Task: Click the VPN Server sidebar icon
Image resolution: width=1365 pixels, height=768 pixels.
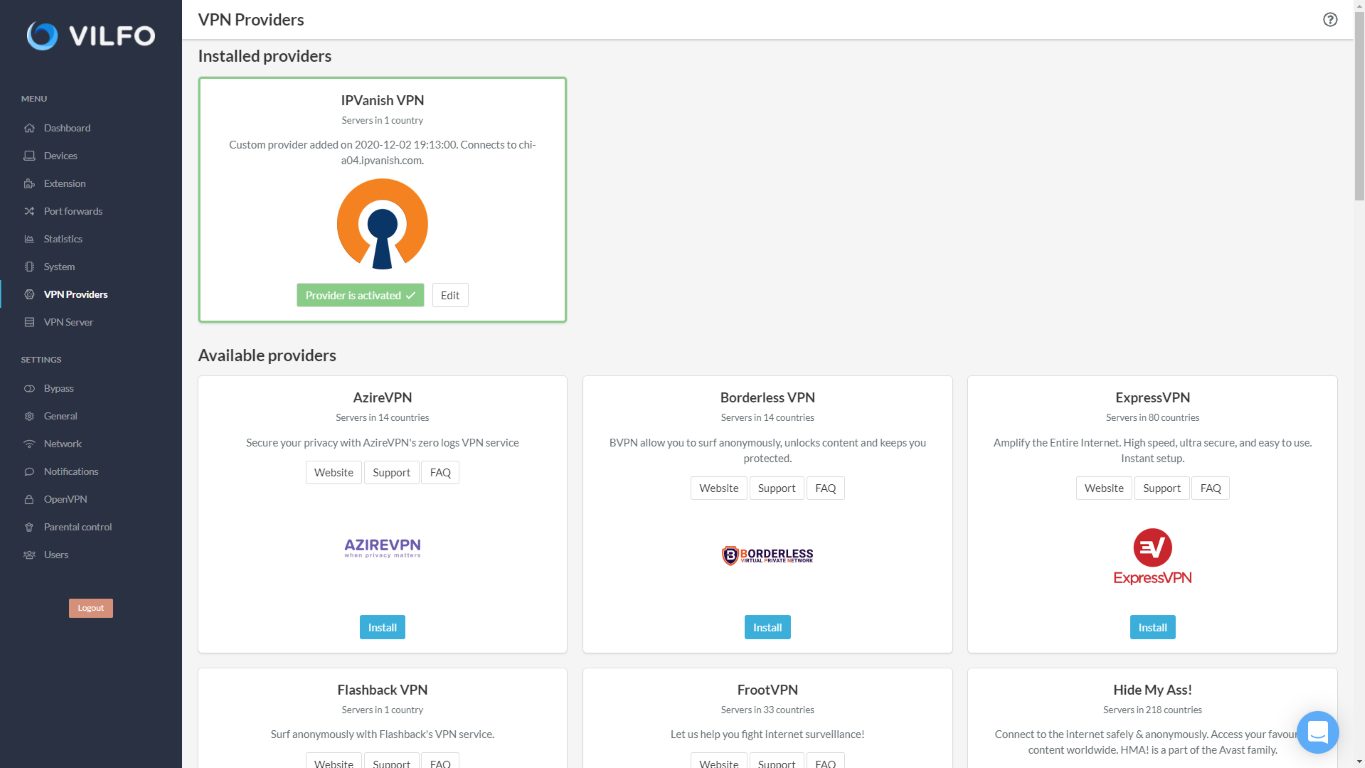Action: 30,323
